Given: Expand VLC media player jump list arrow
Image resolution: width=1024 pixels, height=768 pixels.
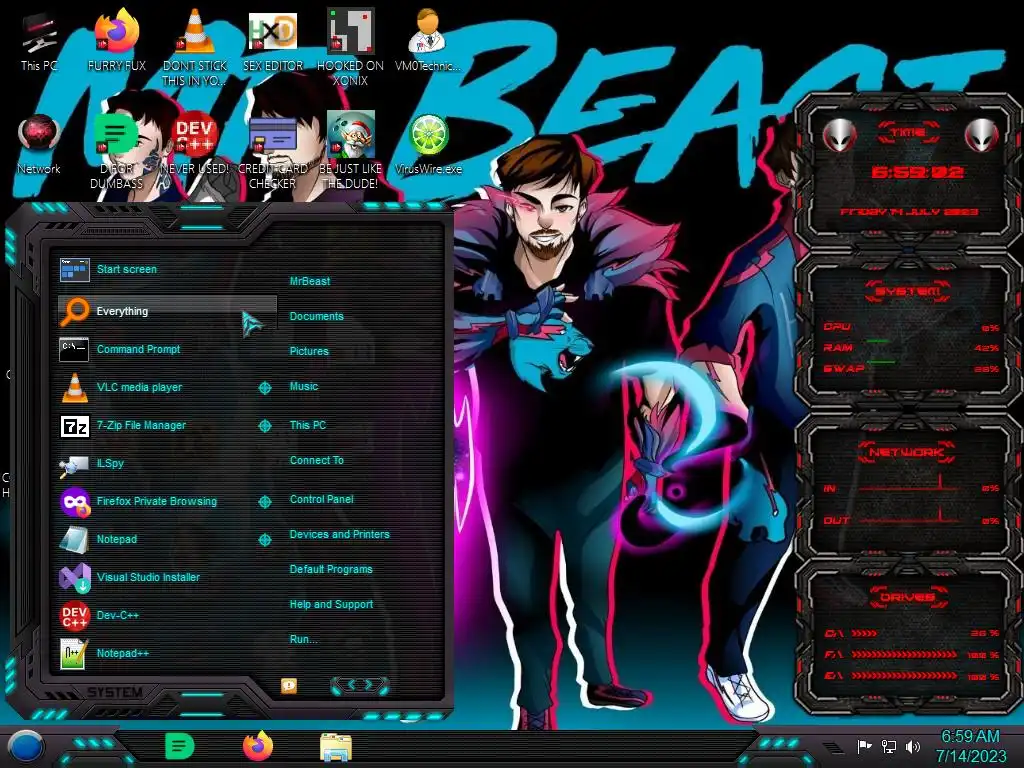Looking at the screenshot, I should click(x=264, y=388).
